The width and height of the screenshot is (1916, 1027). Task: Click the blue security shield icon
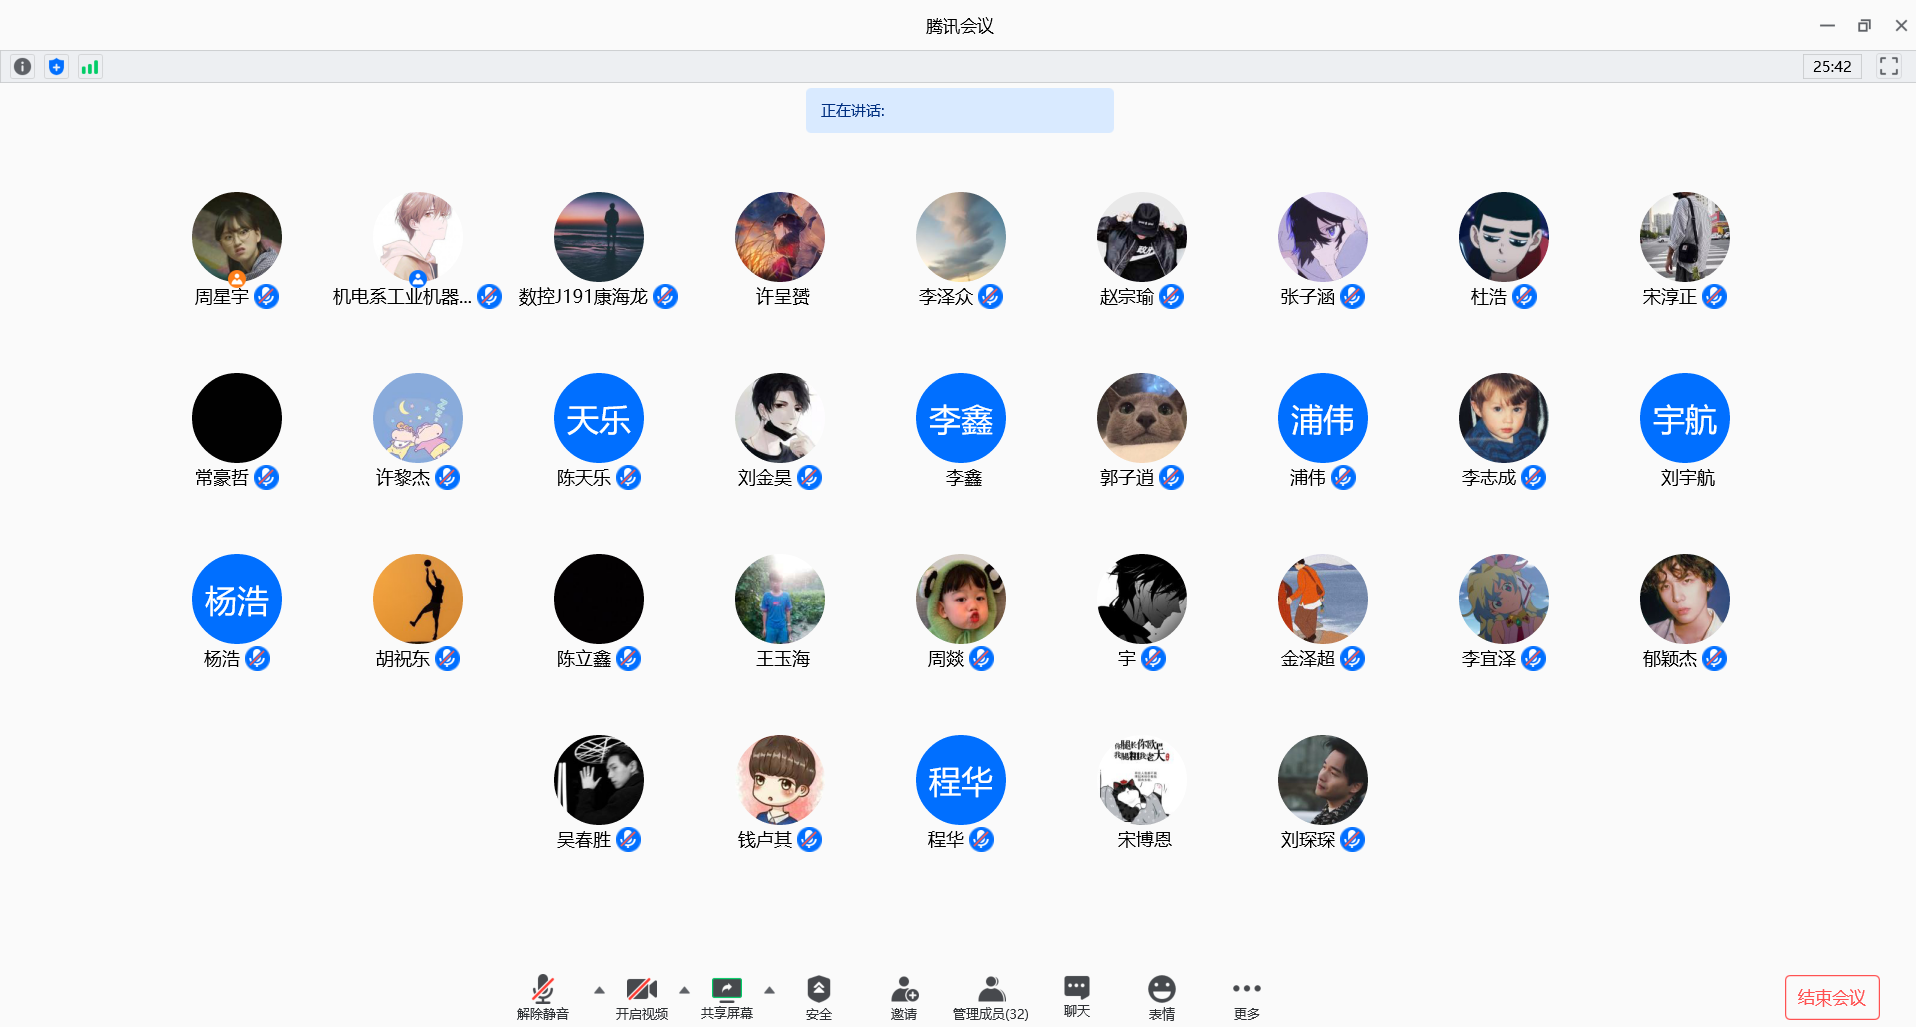tap(57, 67)
